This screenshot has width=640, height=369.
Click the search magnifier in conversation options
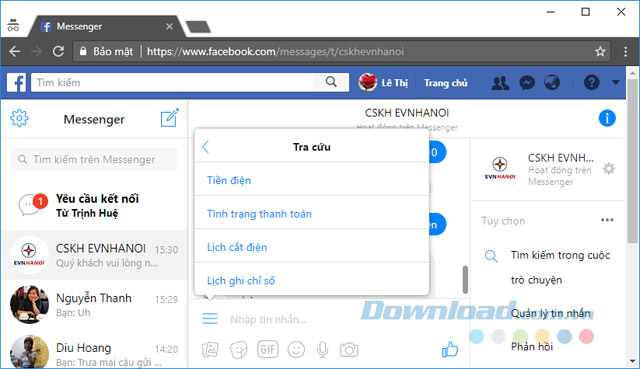491,256
